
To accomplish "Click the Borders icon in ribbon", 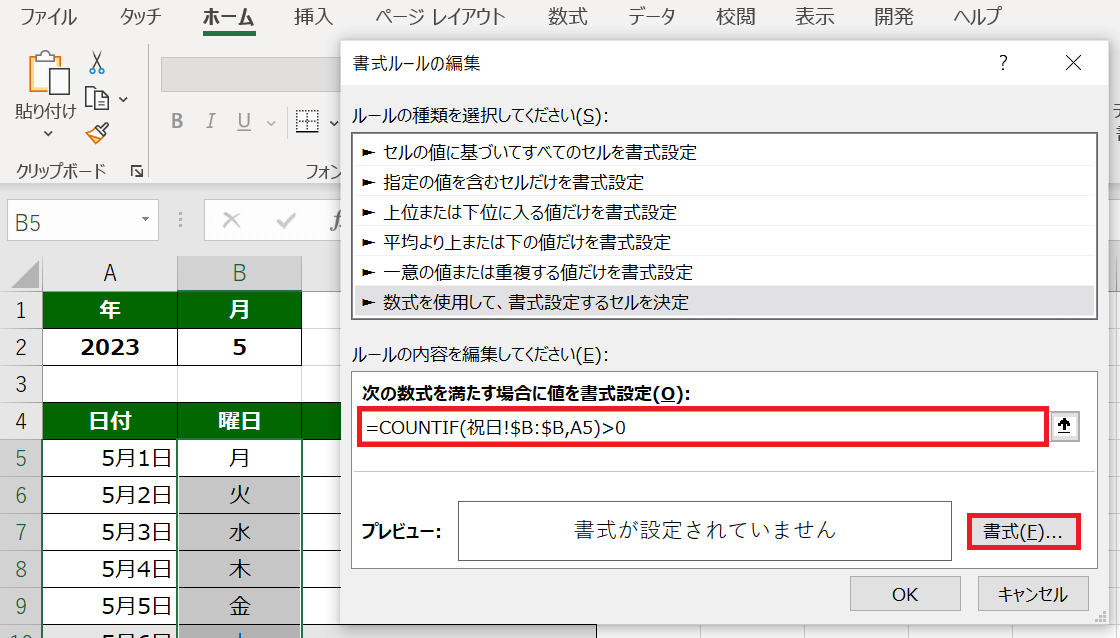I will [306, 122].
